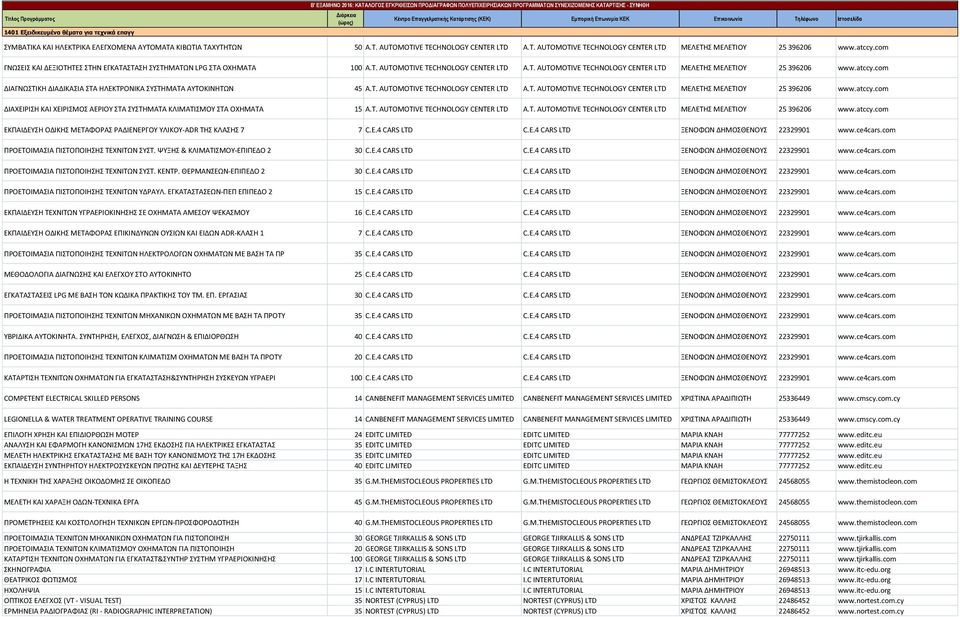Screen dimensions: 960x617
Task: Select phone 22750111 in ΠΡΟΕΤΟΙΜΑΣΙΑ ΤΕΧΝΙΤΩΝ ΜΗΧΑΝΙΚΩΝ row
Action: (794, 538)
